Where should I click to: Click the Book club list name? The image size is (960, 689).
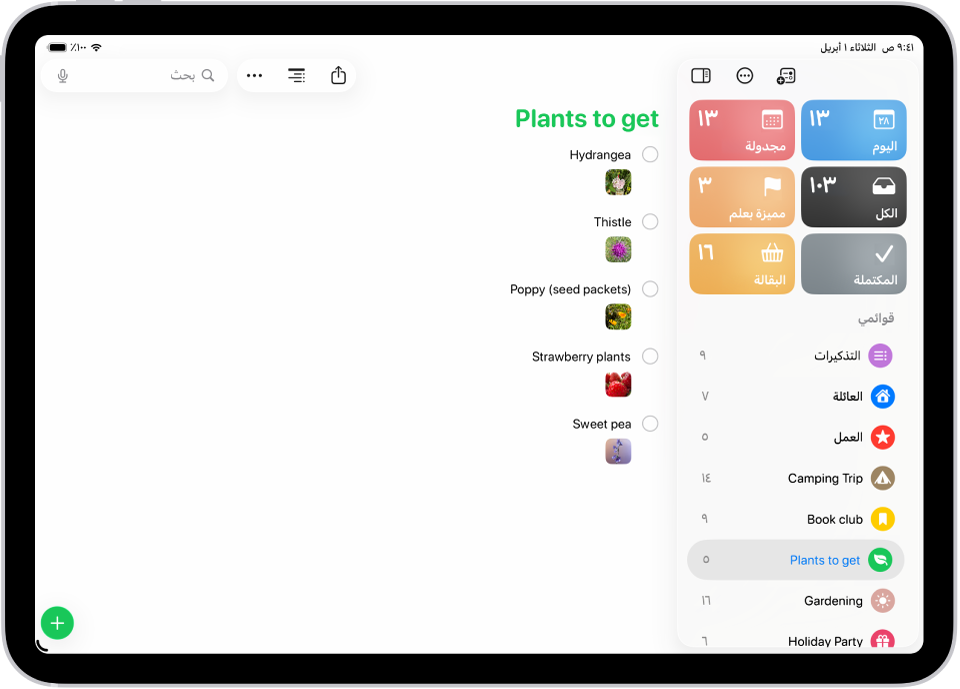pyautogui.click(x=834, y=519)
